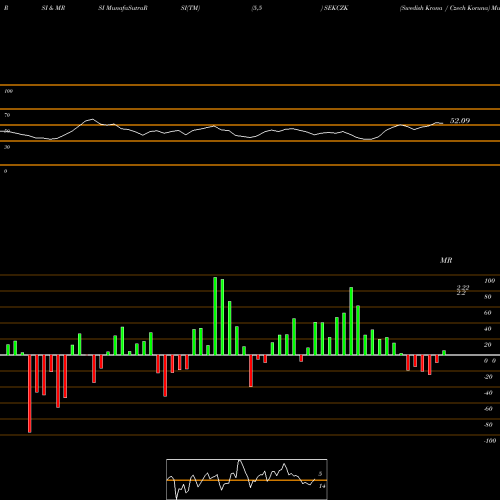Click the '5' label in the mini chart

320,474
